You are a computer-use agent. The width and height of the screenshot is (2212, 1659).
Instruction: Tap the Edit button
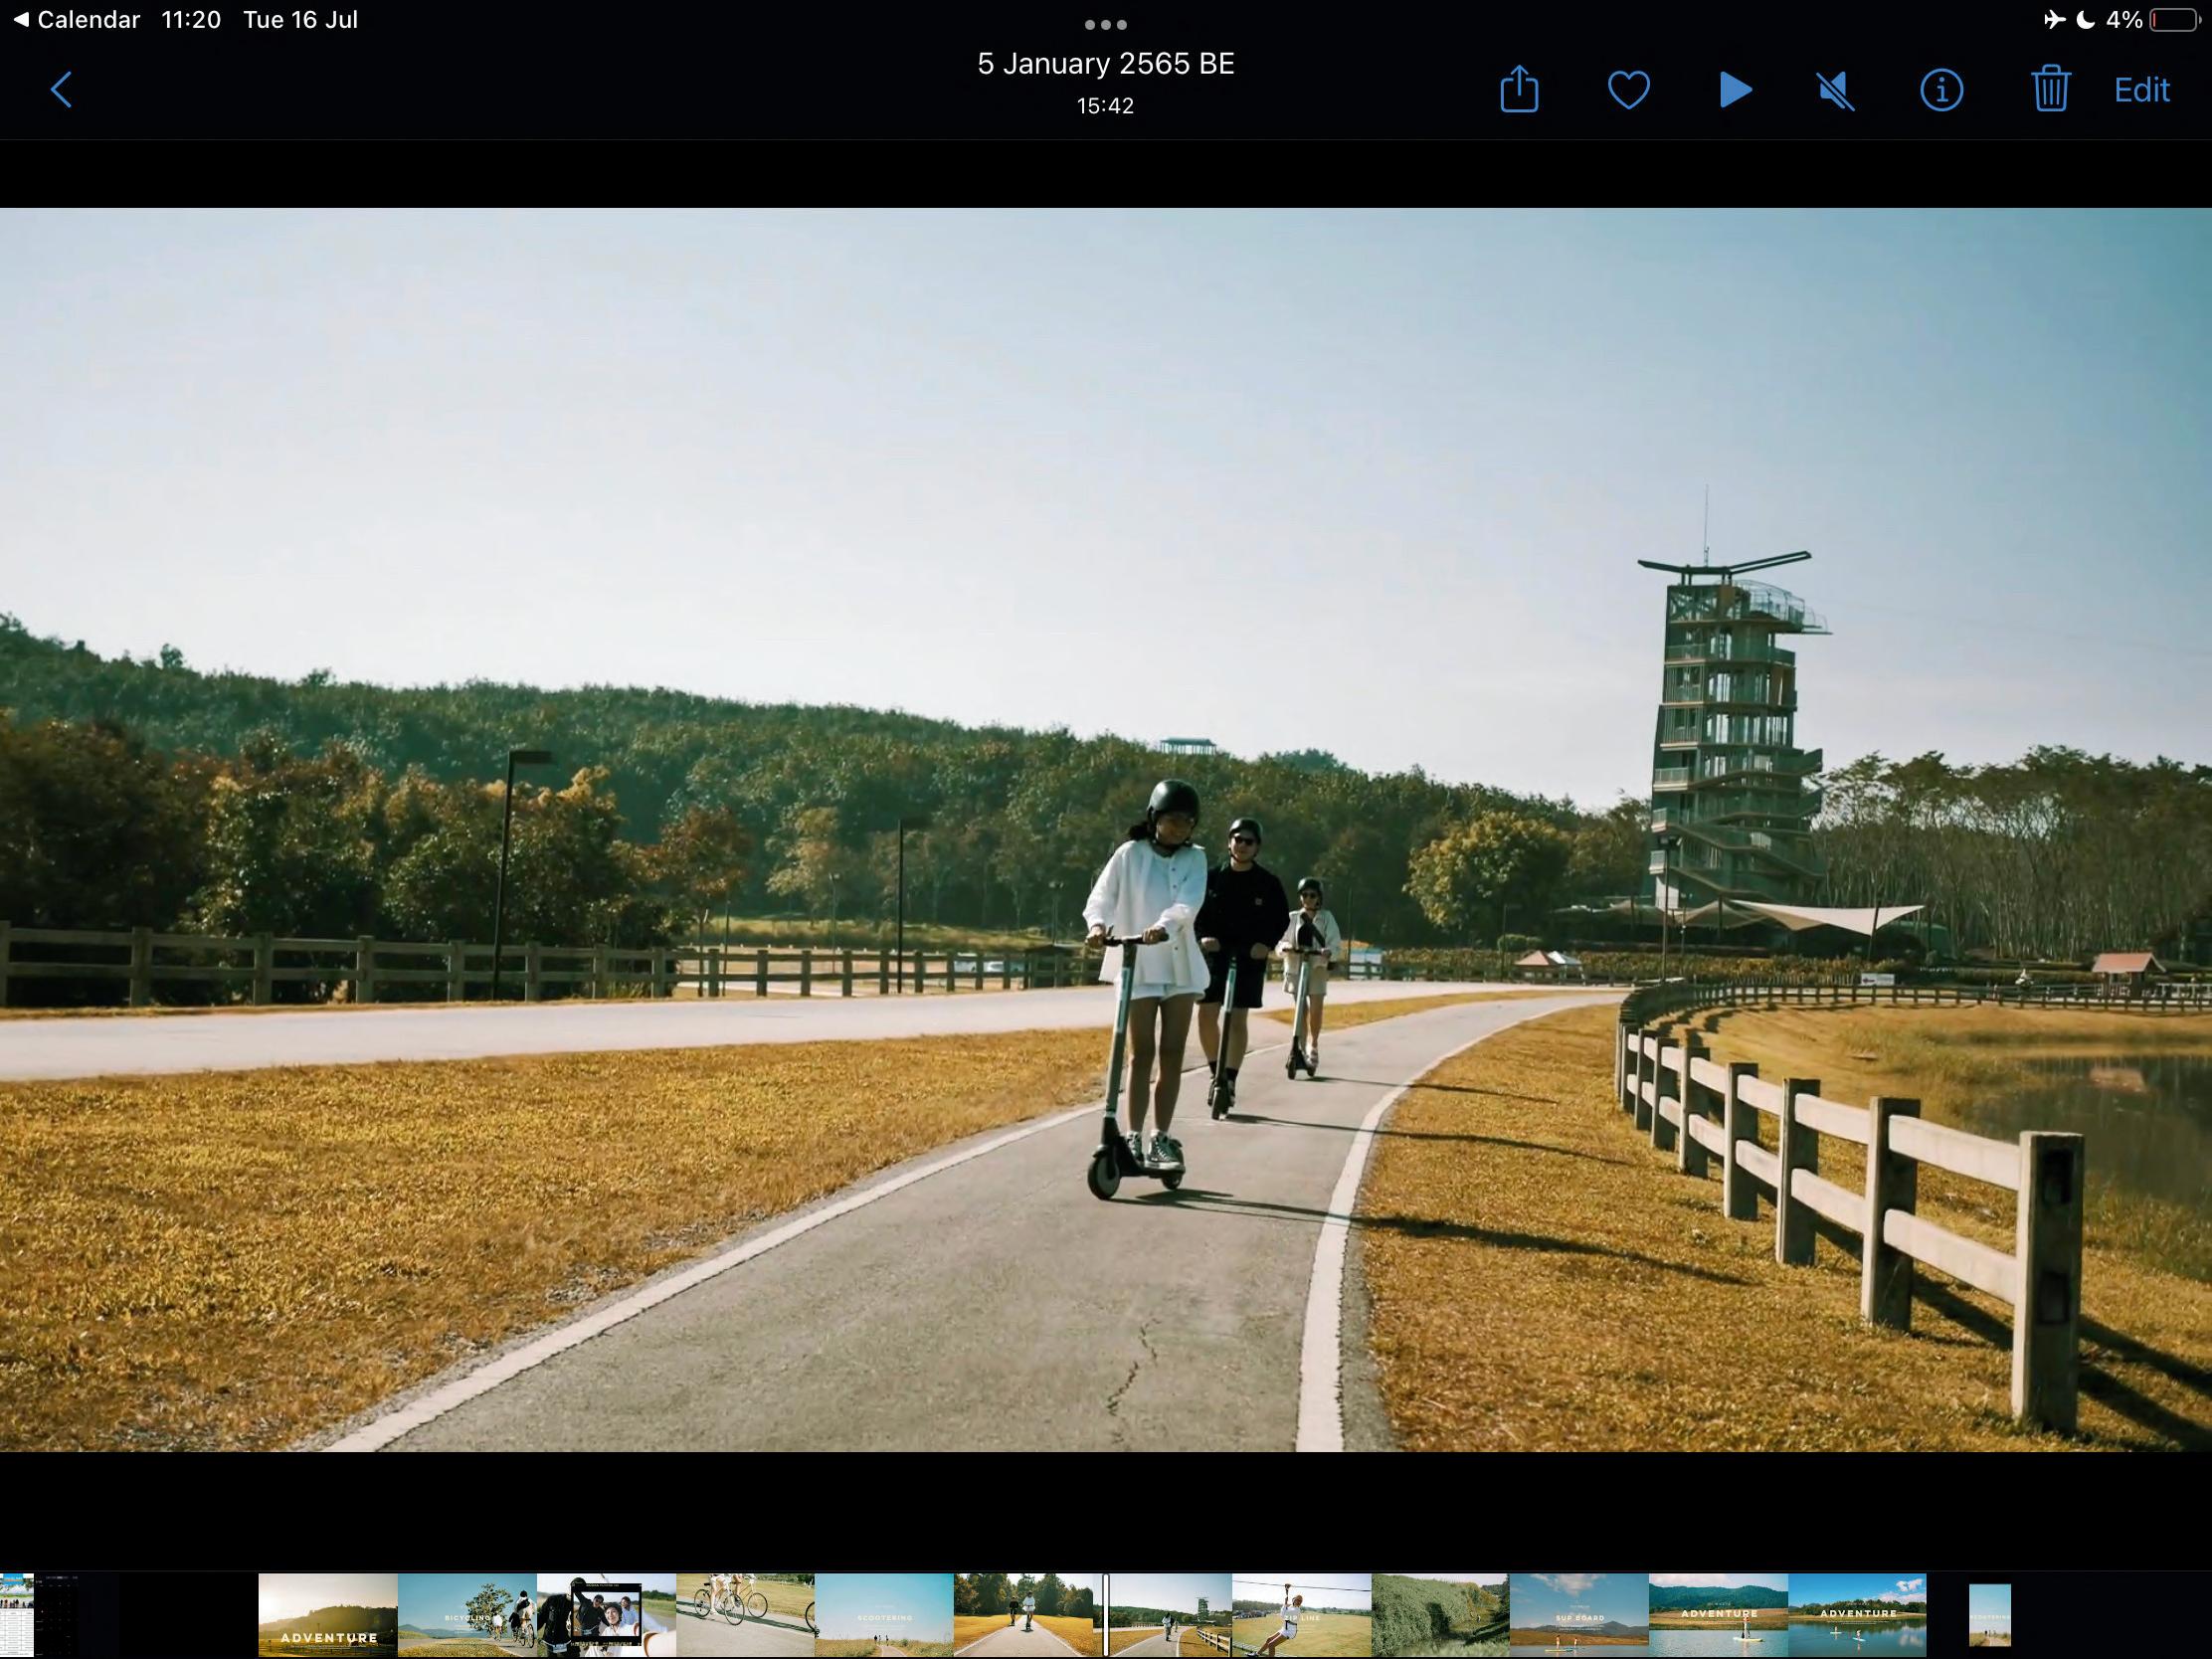pyautogui.click(x=2141, y=90)
